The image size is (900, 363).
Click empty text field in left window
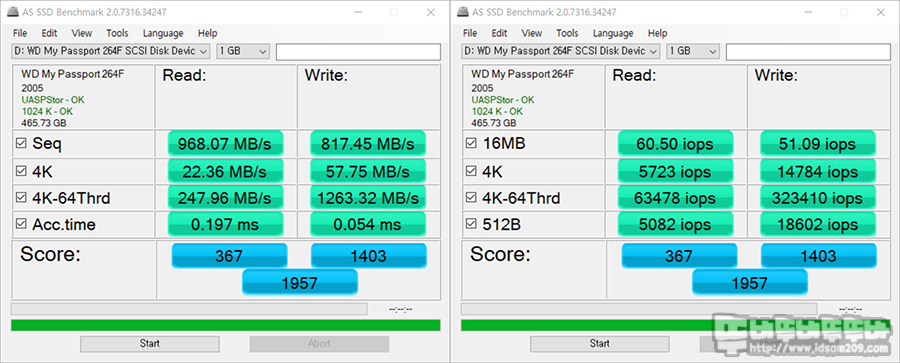358,52
